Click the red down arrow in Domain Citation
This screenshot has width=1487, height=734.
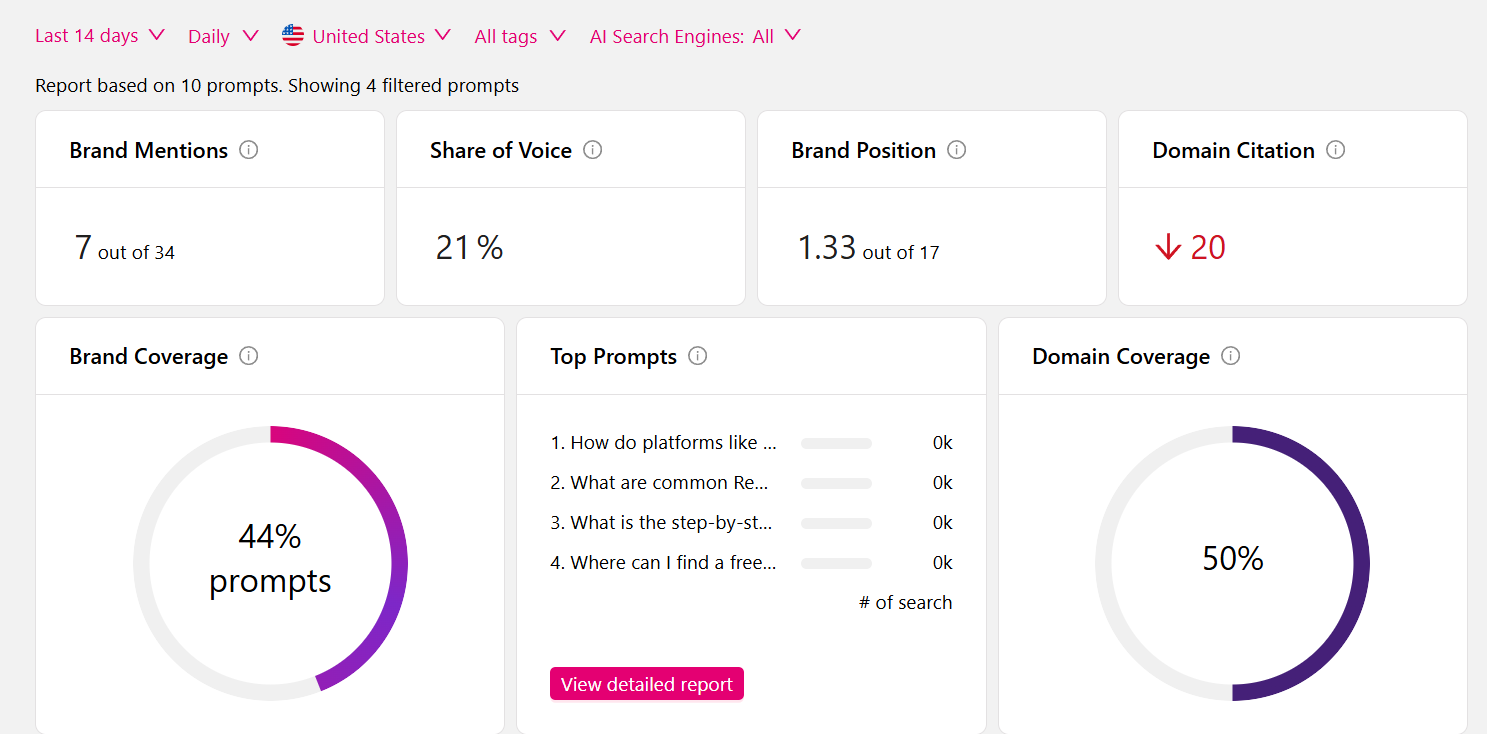tap(1168, 247)
